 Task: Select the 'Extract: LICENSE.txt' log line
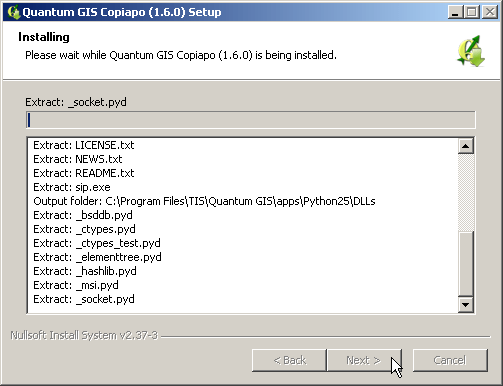click(84, 145)
